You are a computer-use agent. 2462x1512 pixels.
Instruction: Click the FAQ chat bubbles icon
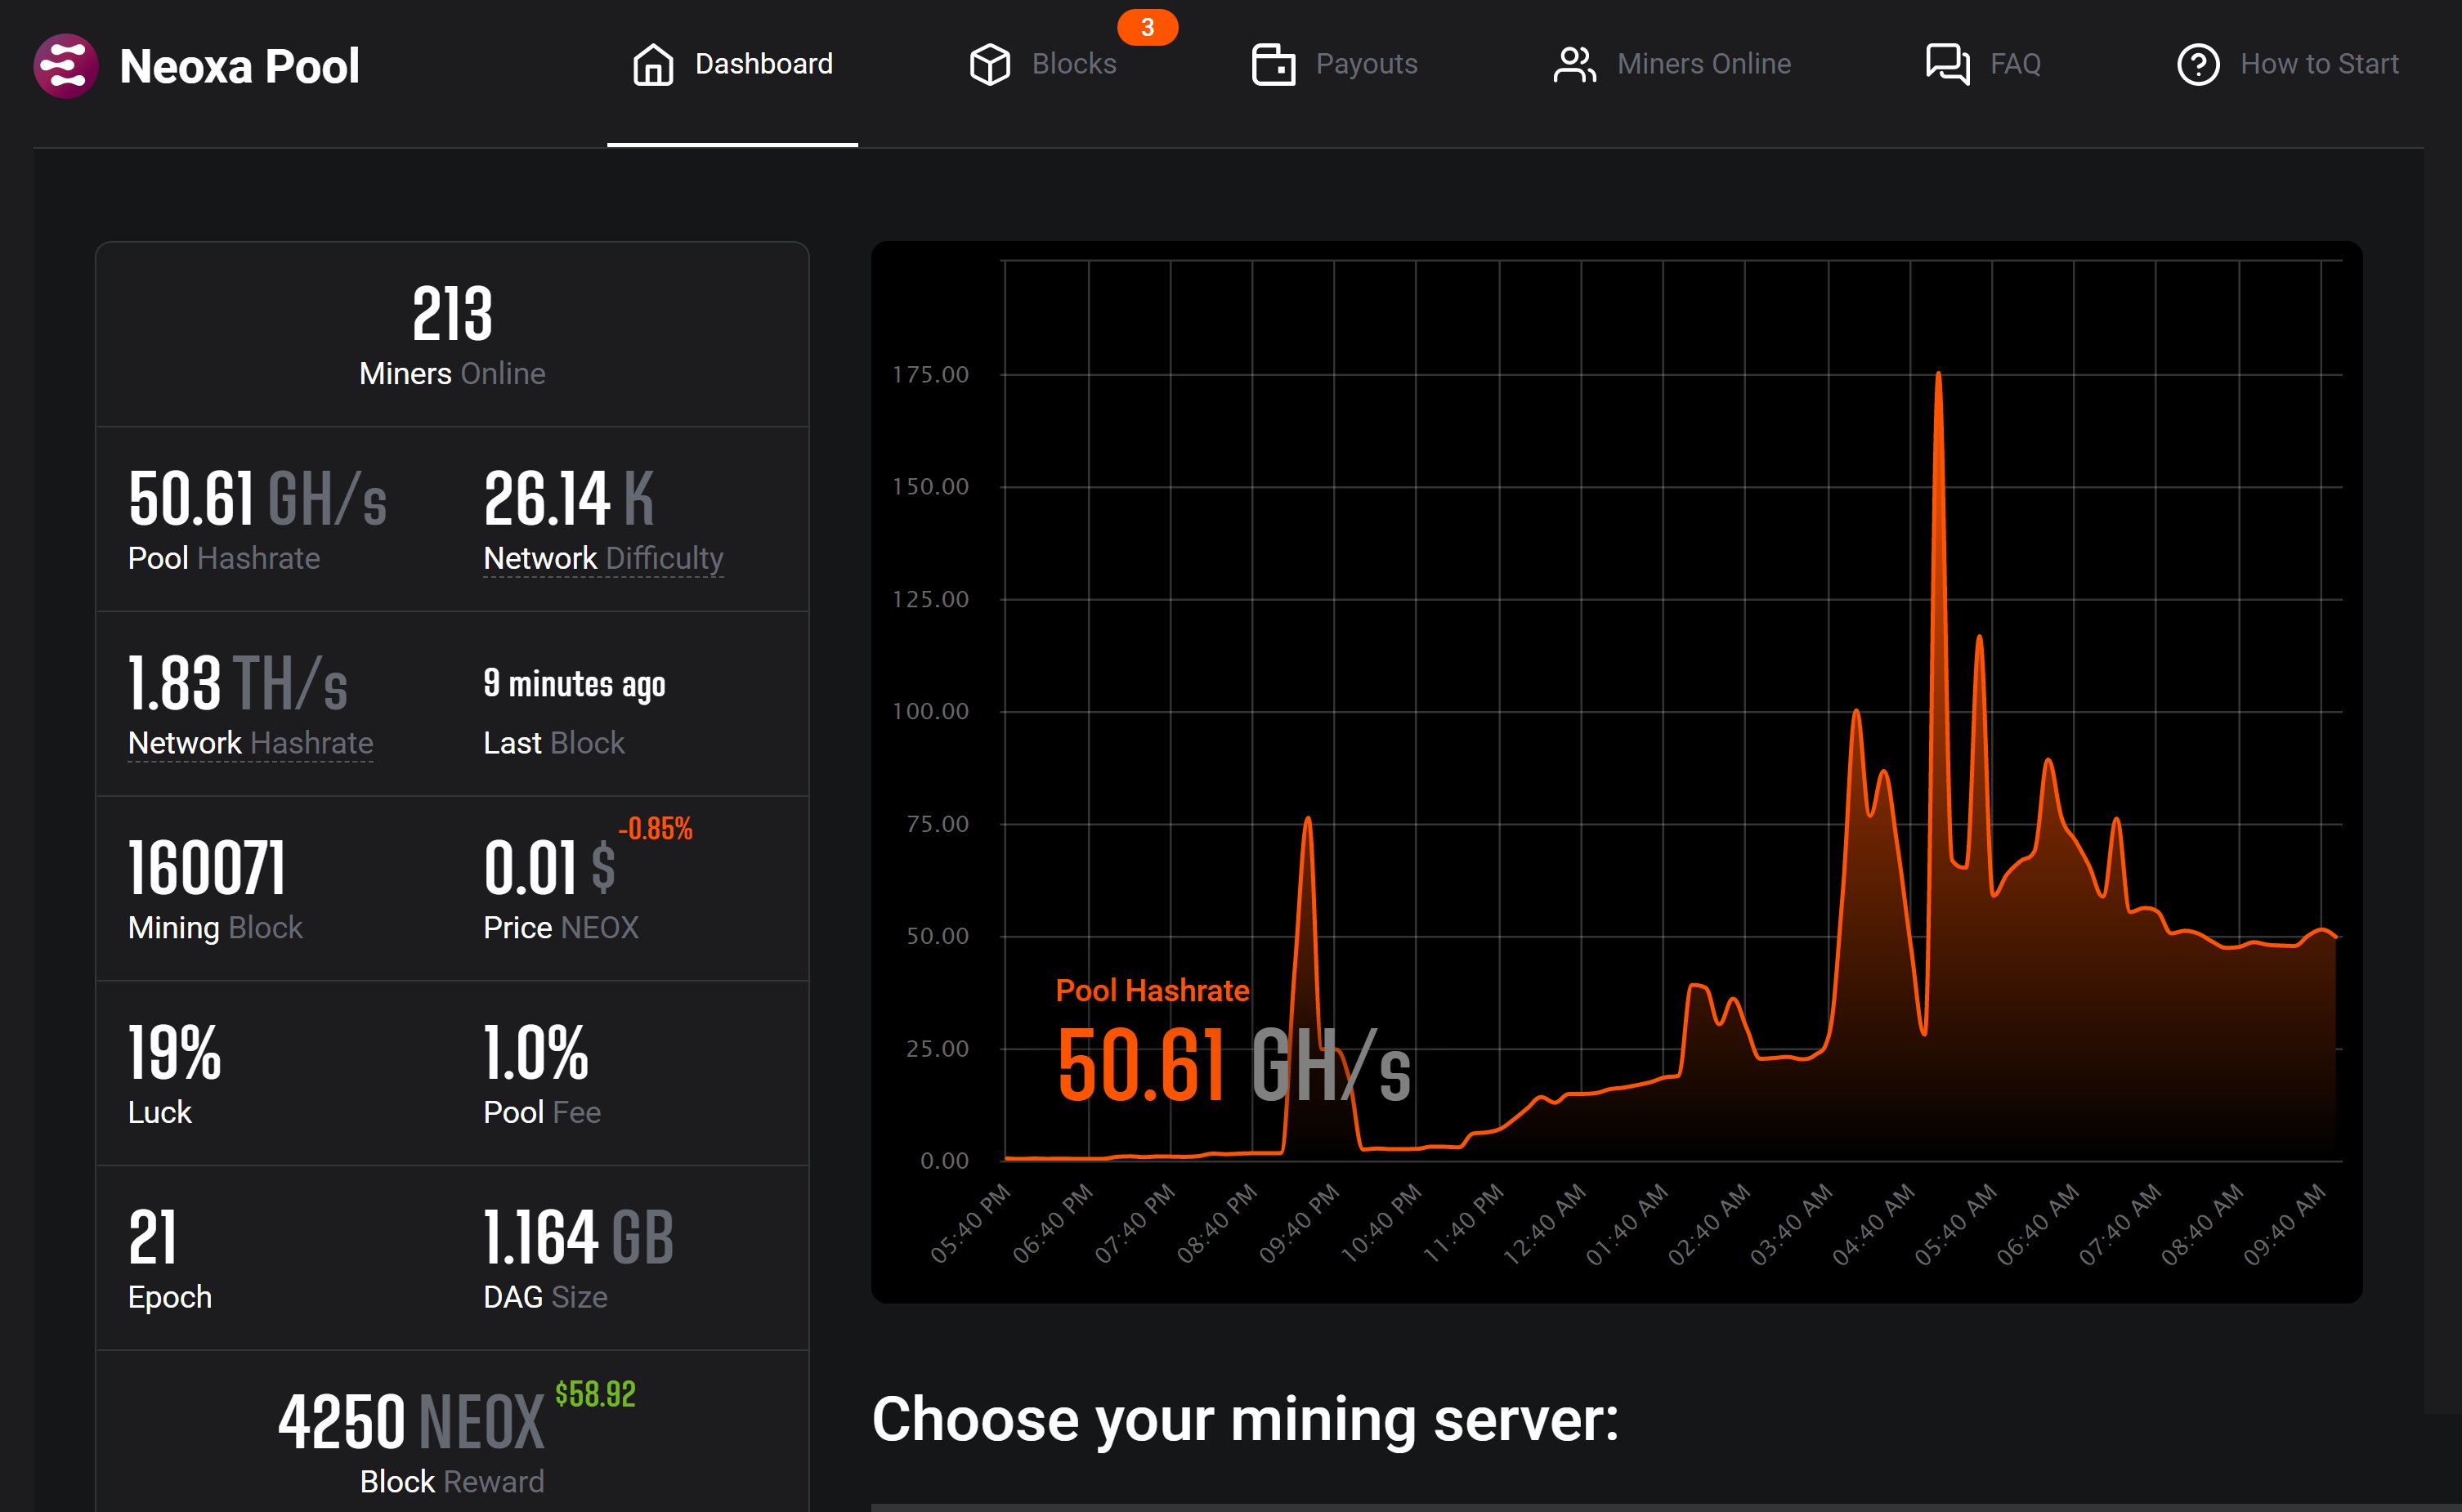[1947, 65]
